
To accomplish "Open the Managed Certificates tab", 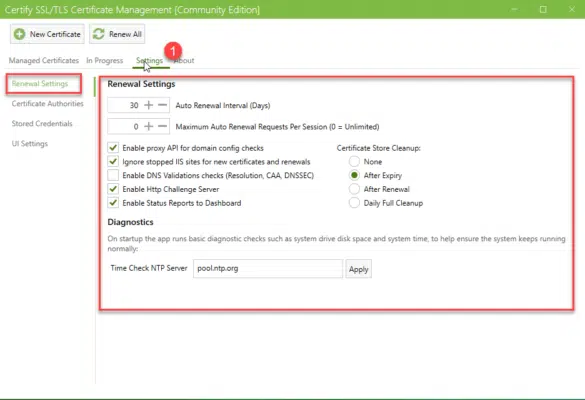I will tap(44, 60).
